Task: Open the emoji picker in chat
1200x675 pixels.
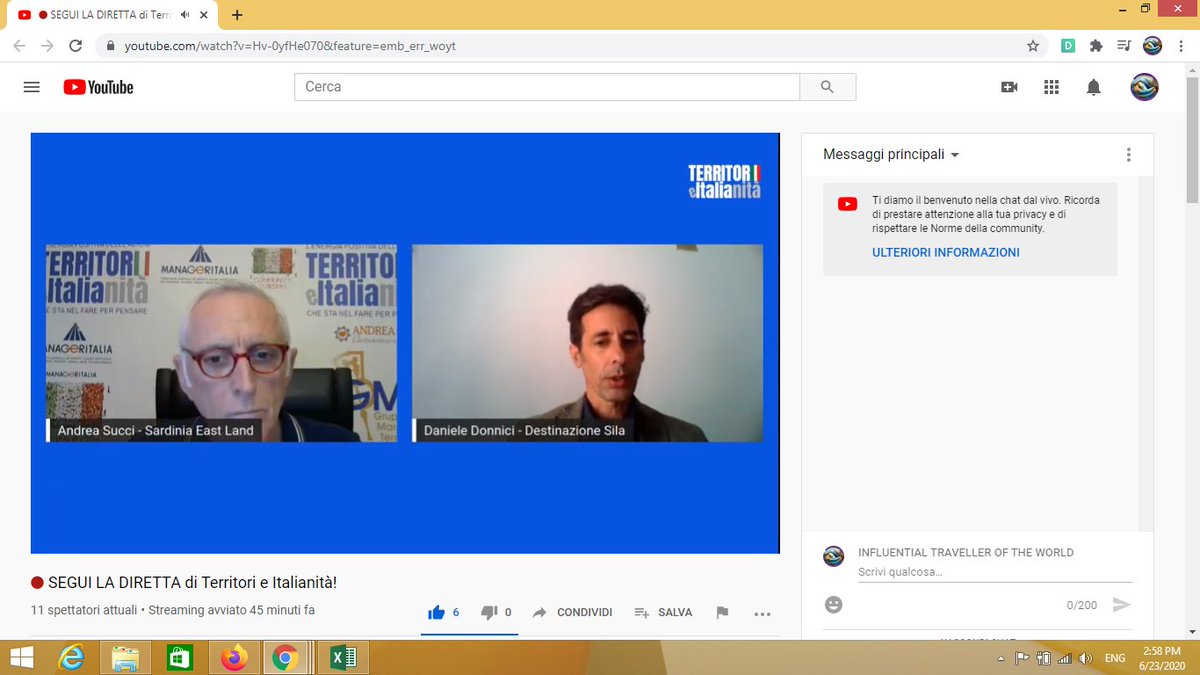Action: 834,605
